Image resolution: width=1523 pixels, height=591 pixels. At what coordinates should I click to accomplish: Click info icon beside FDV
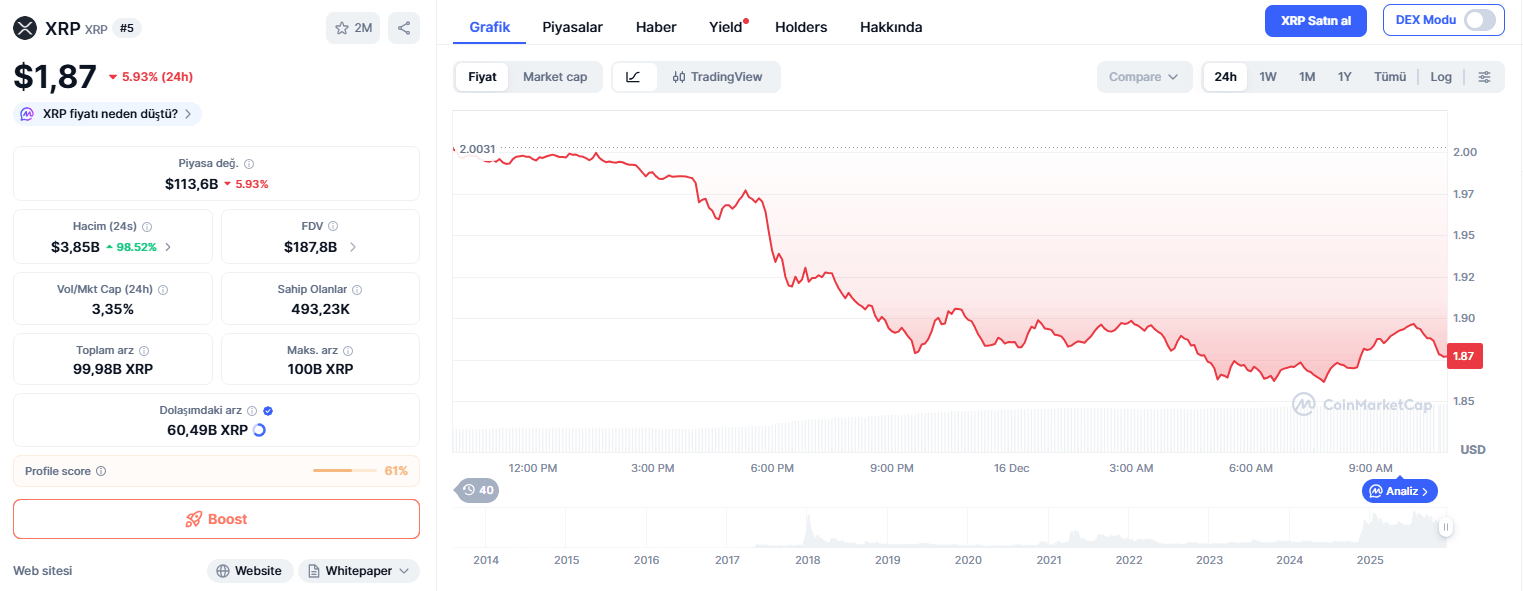click(x=333, y=227)
